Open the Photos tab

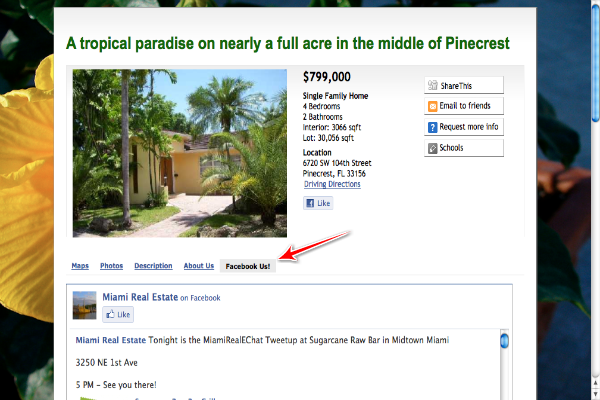111,266
